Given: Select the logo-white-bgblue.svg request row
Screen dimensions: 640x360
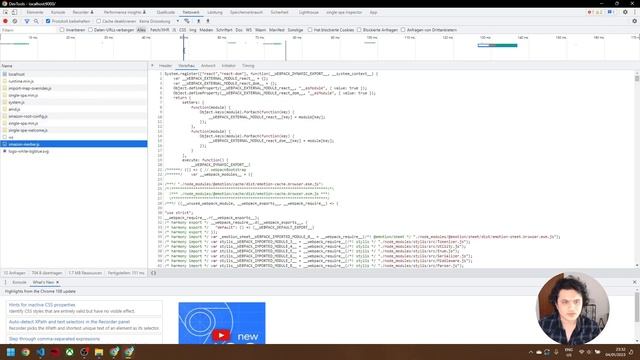Looking at the screenshot, I should [73, 151].
